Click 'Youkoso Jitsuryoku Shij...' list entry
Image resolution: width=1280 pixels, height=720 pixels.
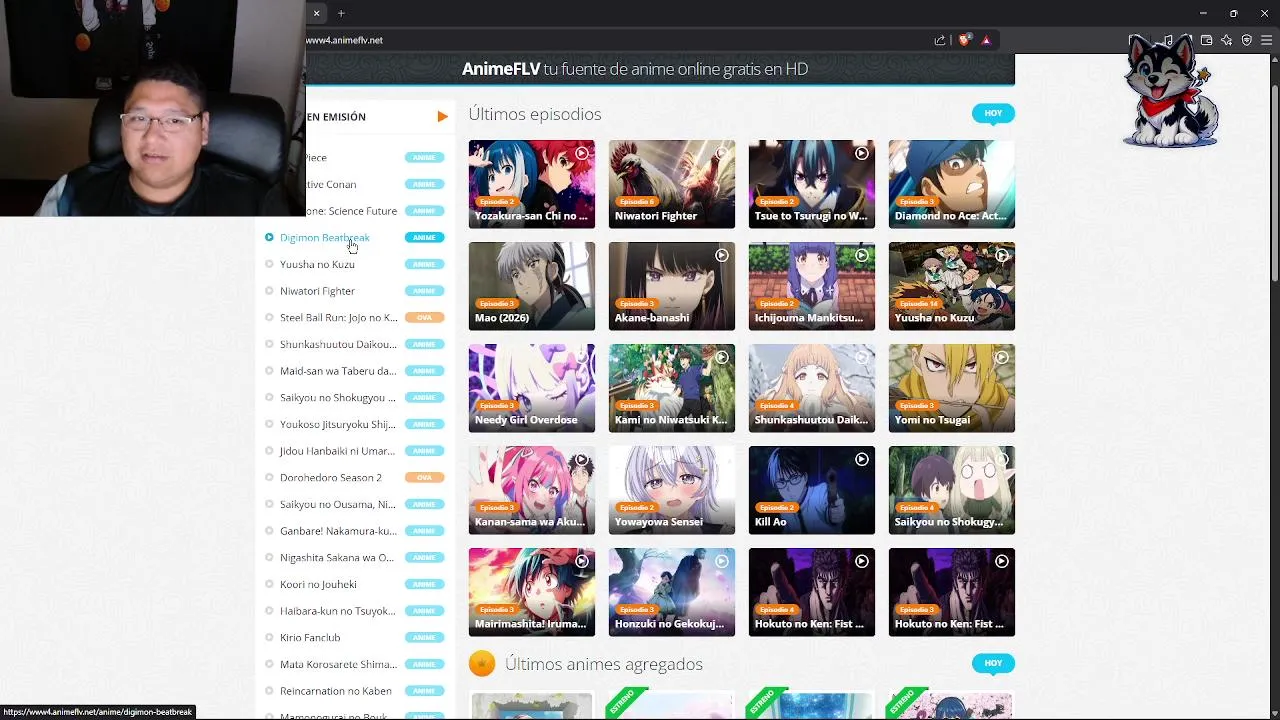(338, 424)
